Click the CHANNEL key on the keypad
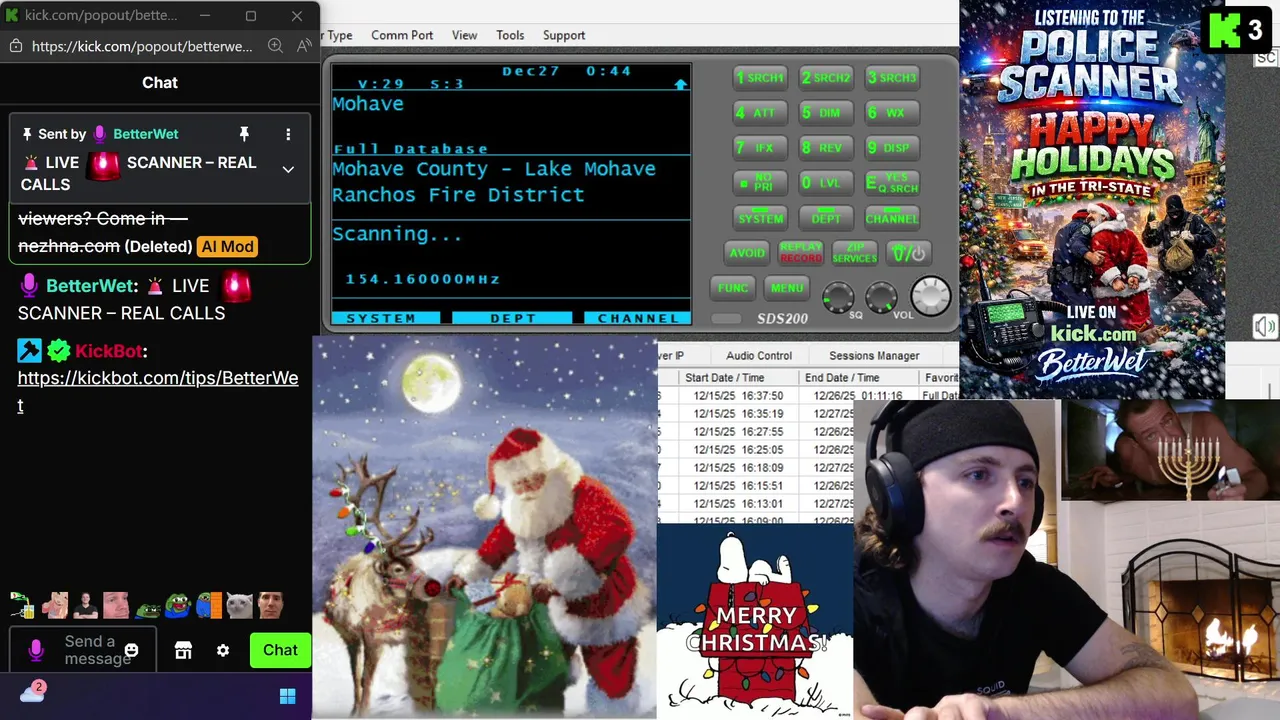Image resolution: width=1280 pixels, height=720 pixels. click(892, 218)
